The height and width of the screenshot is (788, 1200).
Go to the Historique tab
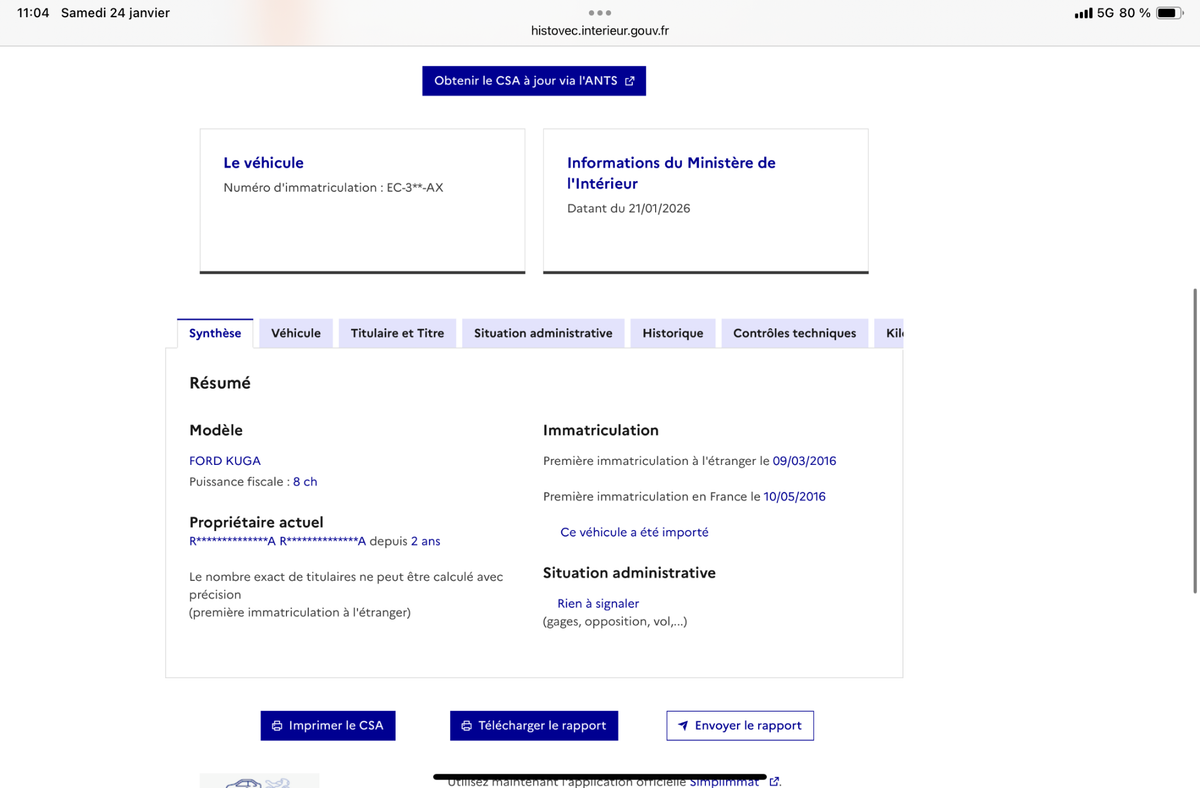673,333
